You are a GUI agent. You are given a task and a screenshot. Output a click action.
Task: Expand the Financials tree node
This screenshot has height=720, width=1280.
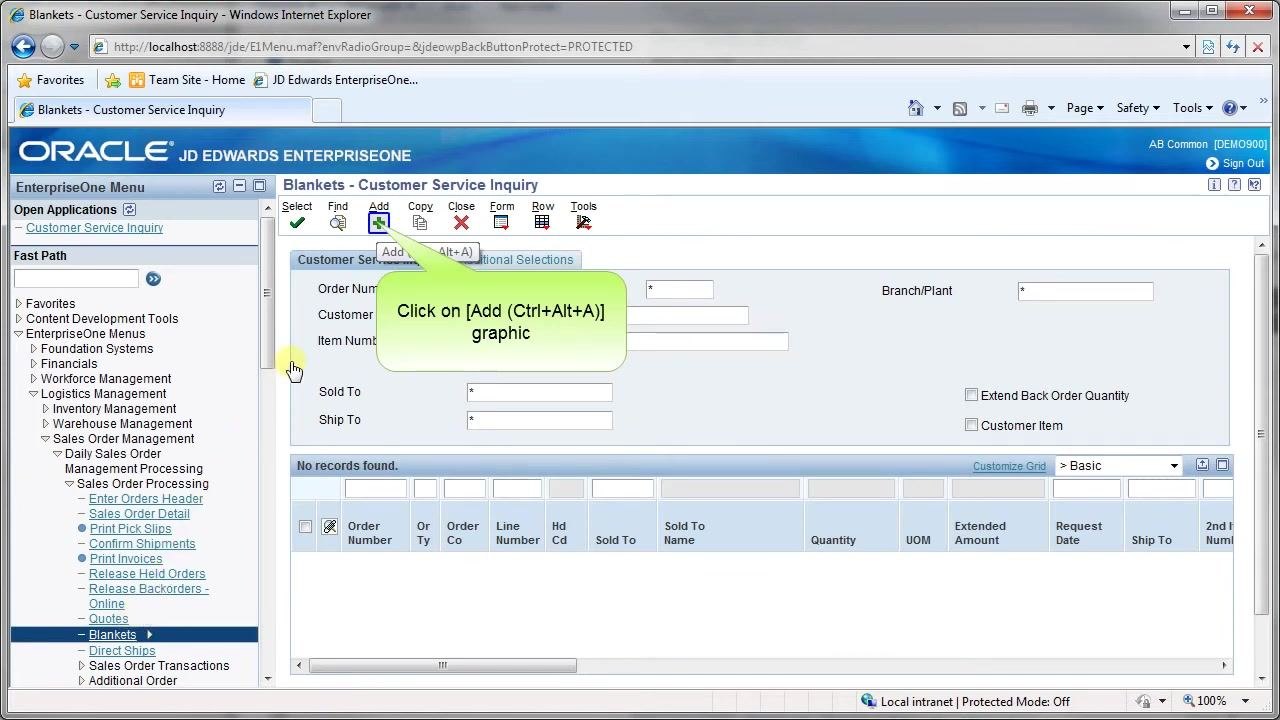click(33, 364)
